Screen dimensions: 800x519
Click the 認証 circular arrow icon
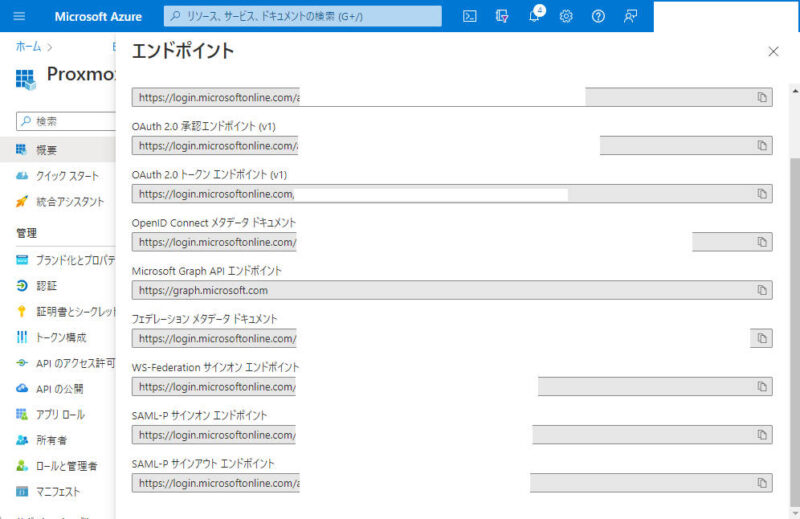pos(21,286)
